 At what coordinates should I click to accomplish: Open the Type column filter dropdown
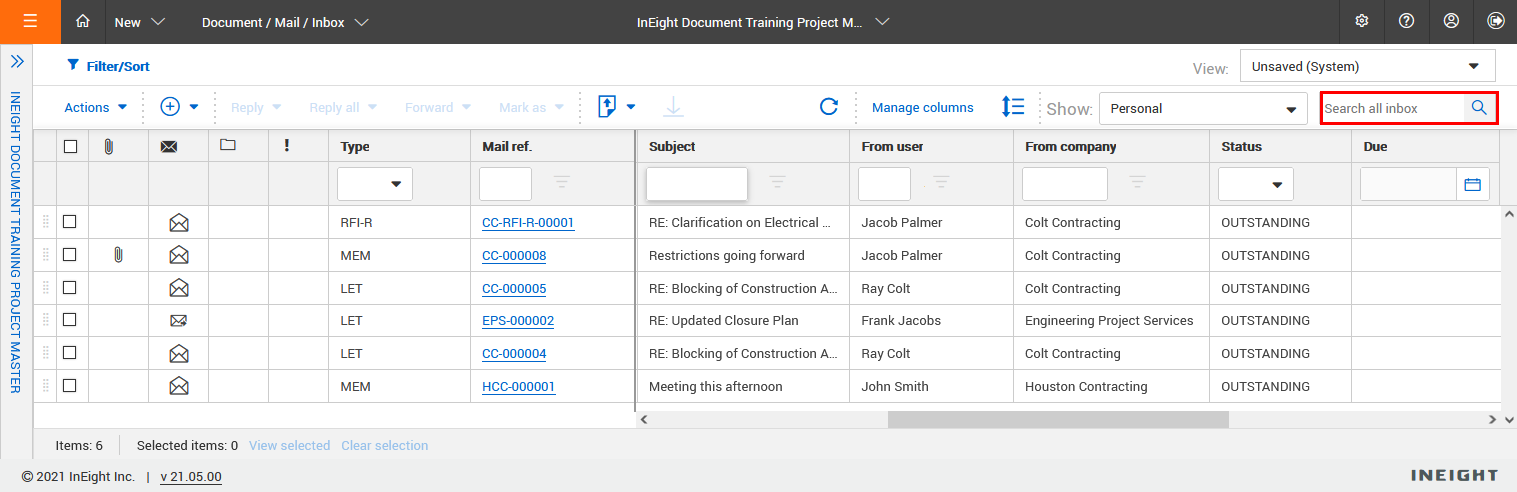[x=375, y=184]
